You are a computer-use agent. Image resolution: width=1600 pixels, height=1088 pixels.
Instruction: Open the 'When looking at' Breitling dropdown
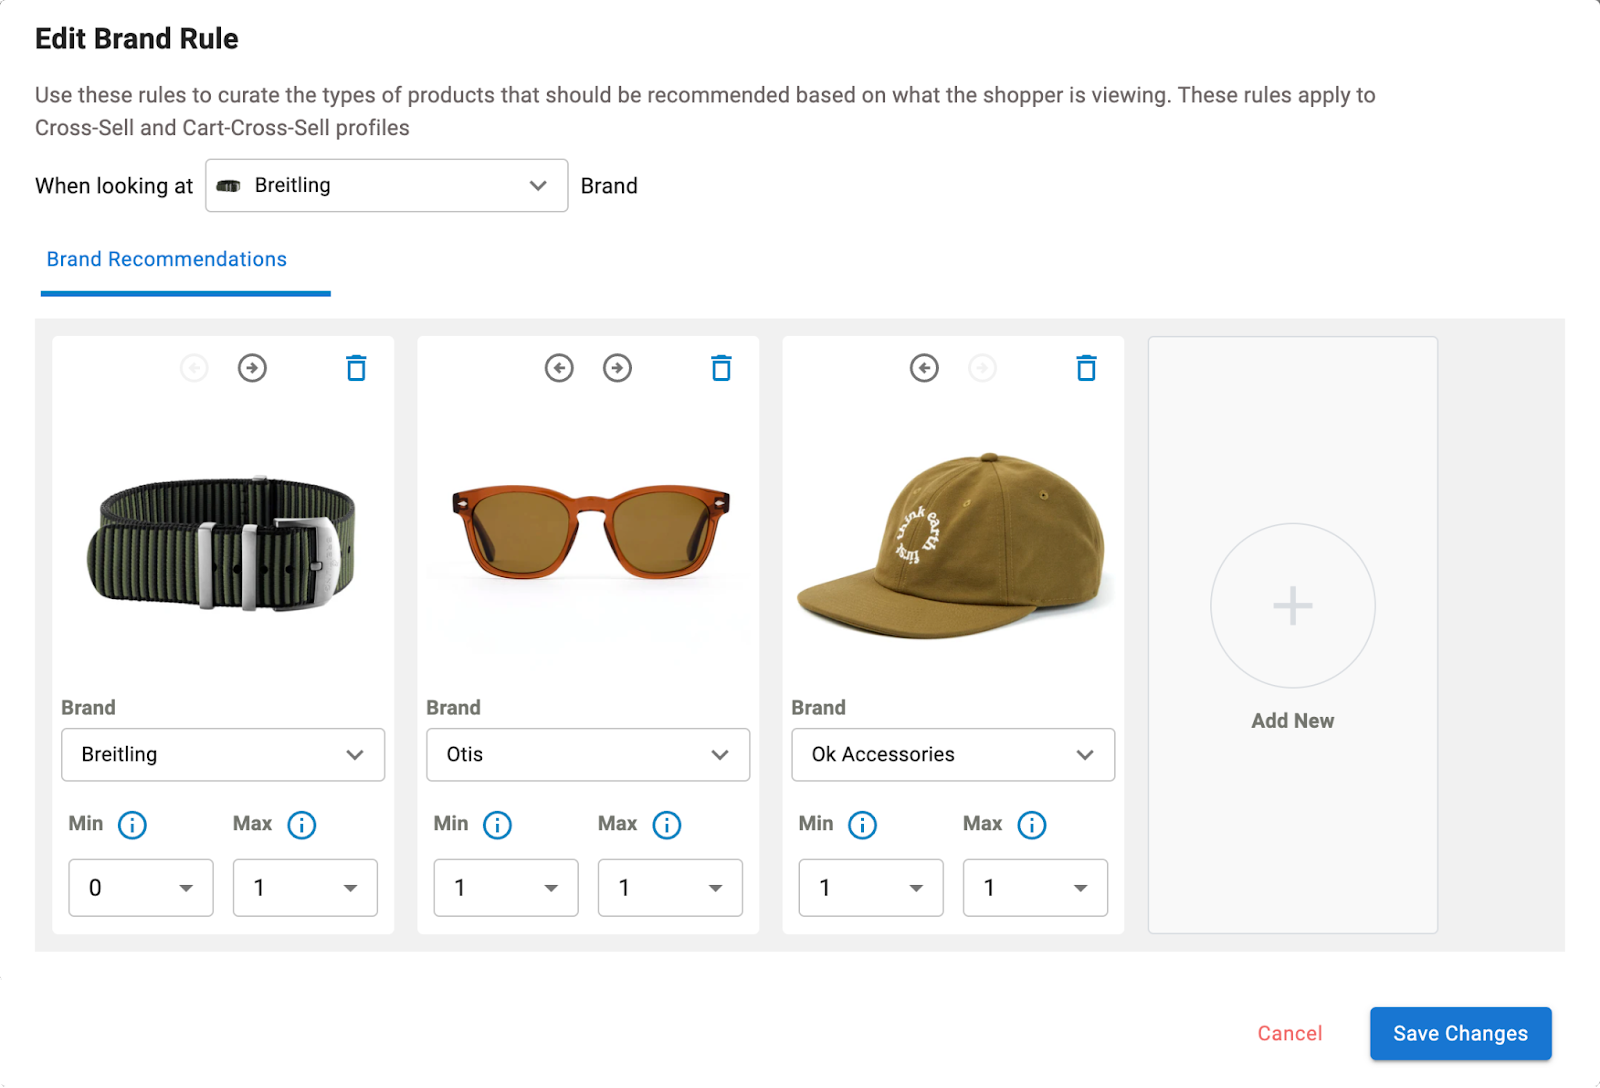pos(386,186)
